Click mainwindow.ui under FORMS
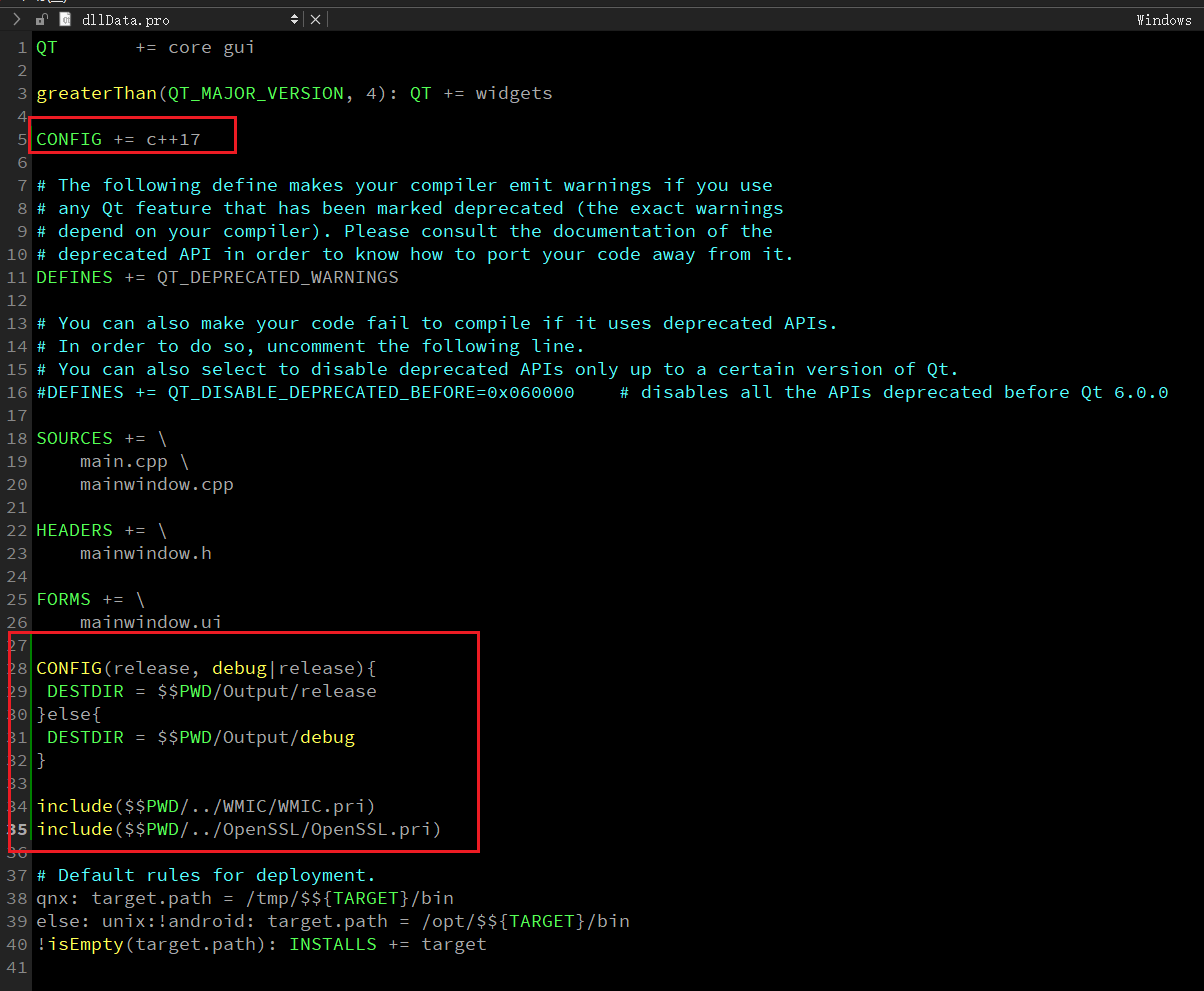The height and width of the screenshot is (991, 1204). [150, 622]
